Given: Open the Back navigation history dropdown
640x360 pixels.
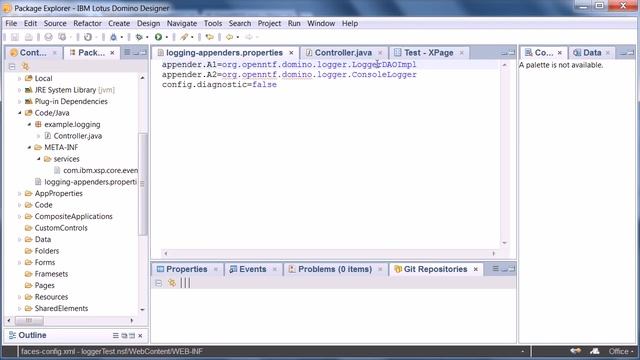Looking at the screenshot, I should pyautogui.click(x=238, y=38).
